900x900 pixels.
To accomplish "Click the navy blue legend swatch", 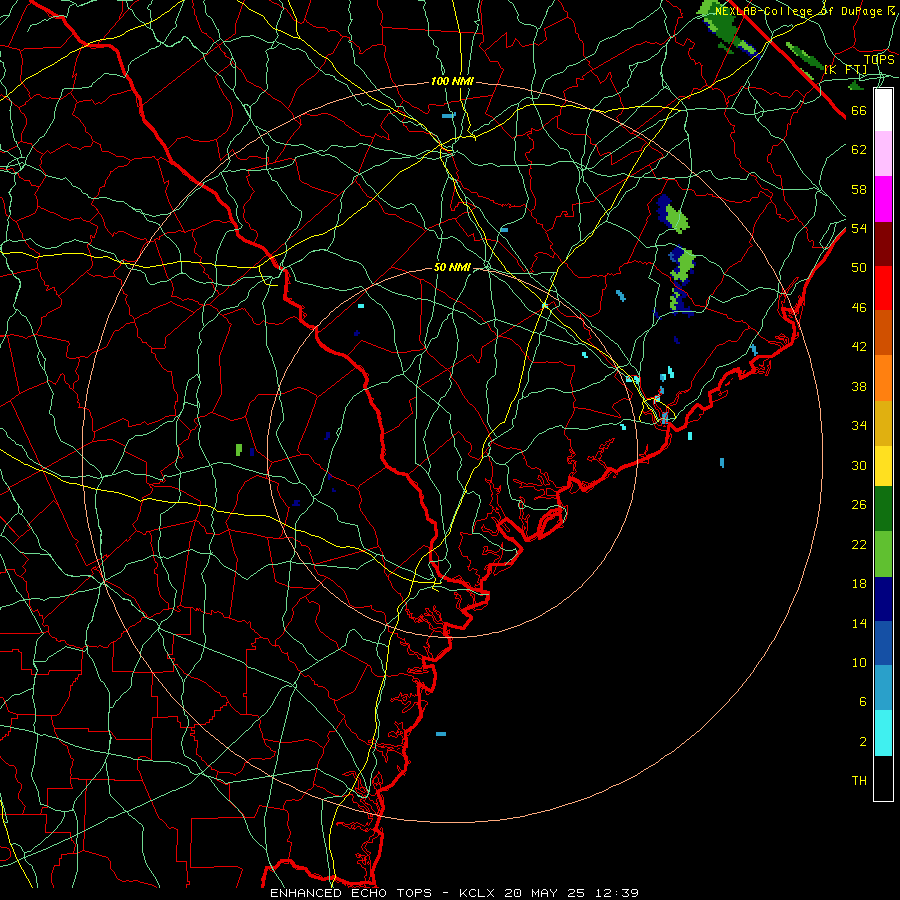I will pyautogui.click(x=883, y=599).
